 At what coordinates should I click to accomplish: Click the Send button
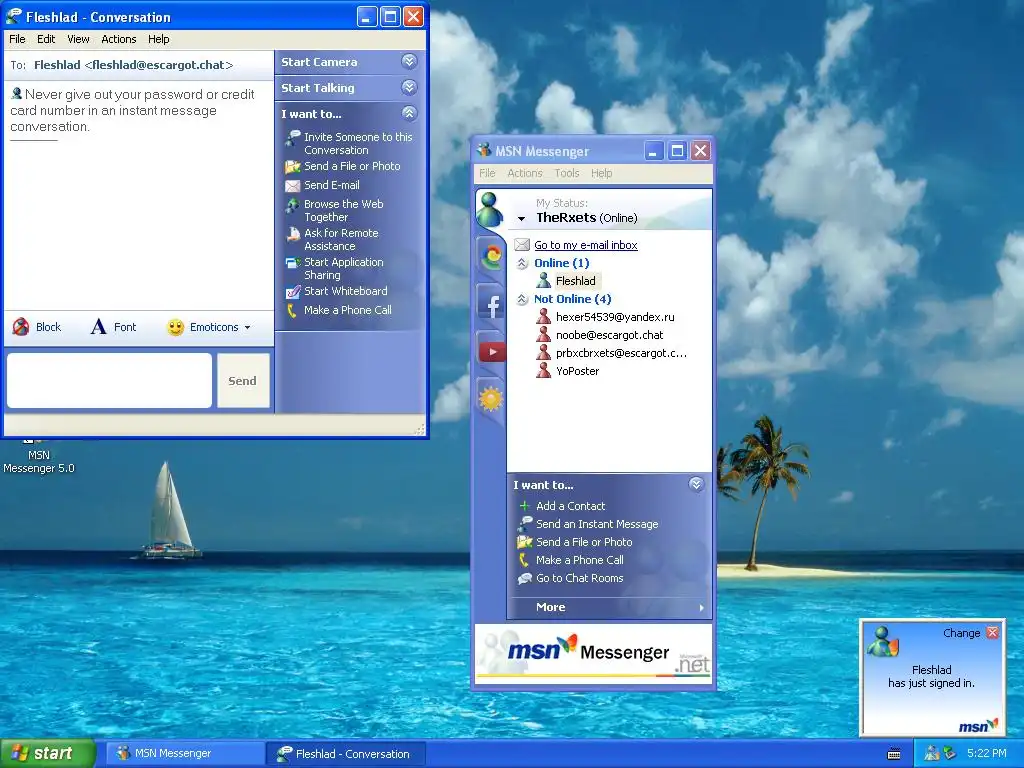[243, 381]
